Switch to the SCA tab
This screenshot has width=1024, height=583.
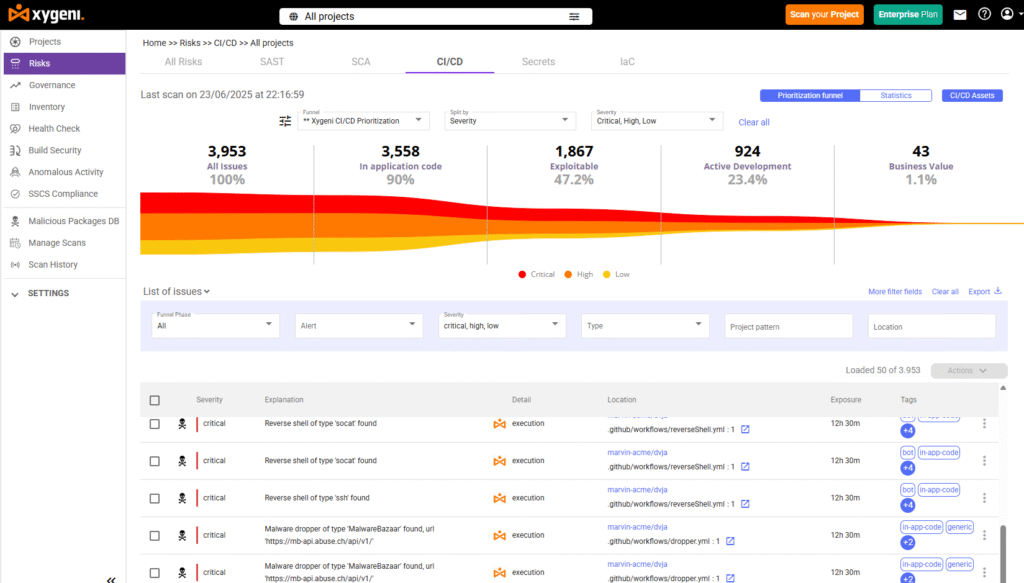pos(360,62)
